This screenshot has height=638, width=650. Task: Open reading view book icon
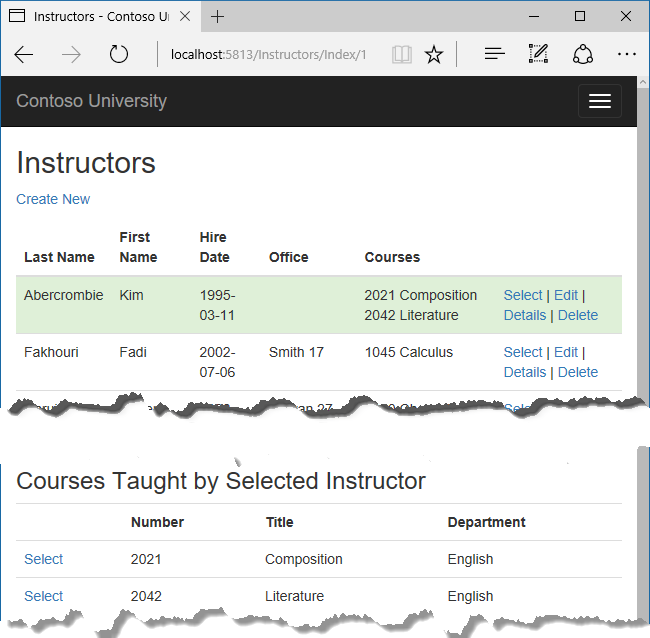[402, 55]
